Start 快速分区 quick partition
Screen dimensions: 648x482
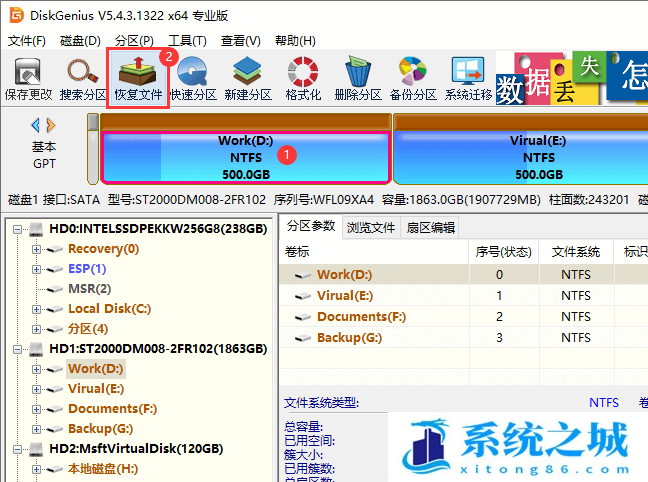click(x=193, y=79)
